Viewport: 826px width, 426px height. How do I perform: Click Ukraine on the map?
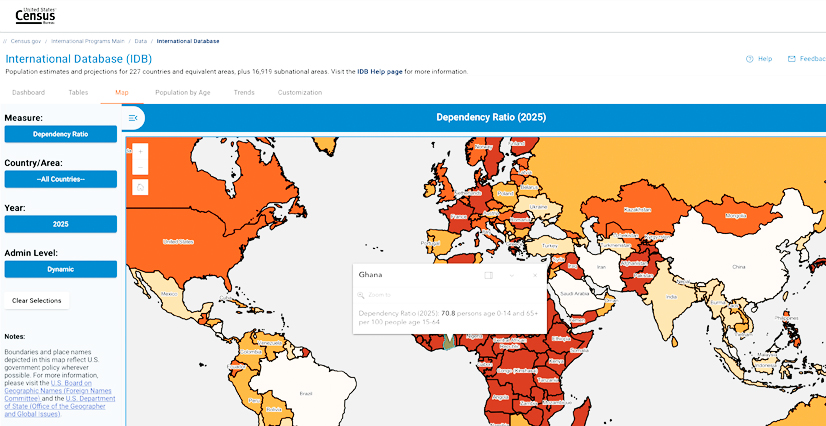(538, 207)
